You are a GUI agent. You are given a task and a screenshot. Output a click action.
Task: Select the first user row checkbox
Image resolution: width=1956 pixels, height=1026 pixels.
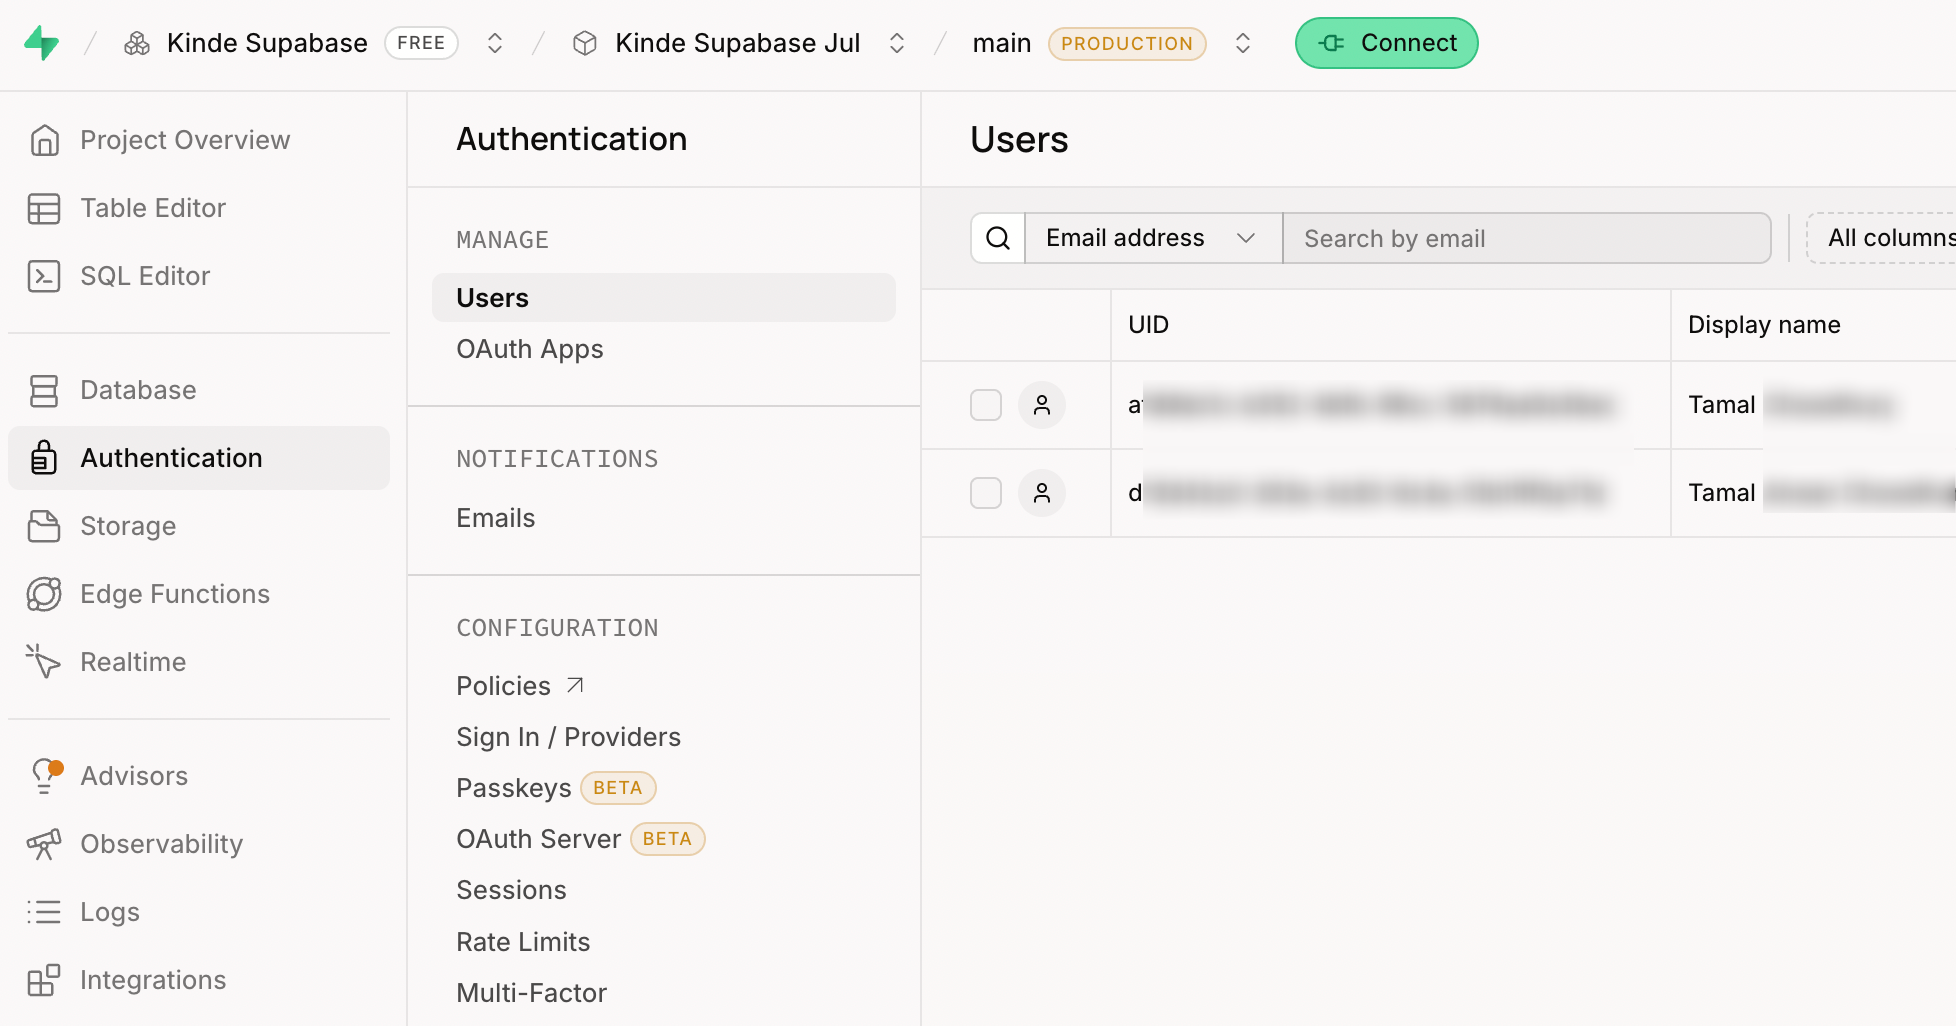point(986,405)
